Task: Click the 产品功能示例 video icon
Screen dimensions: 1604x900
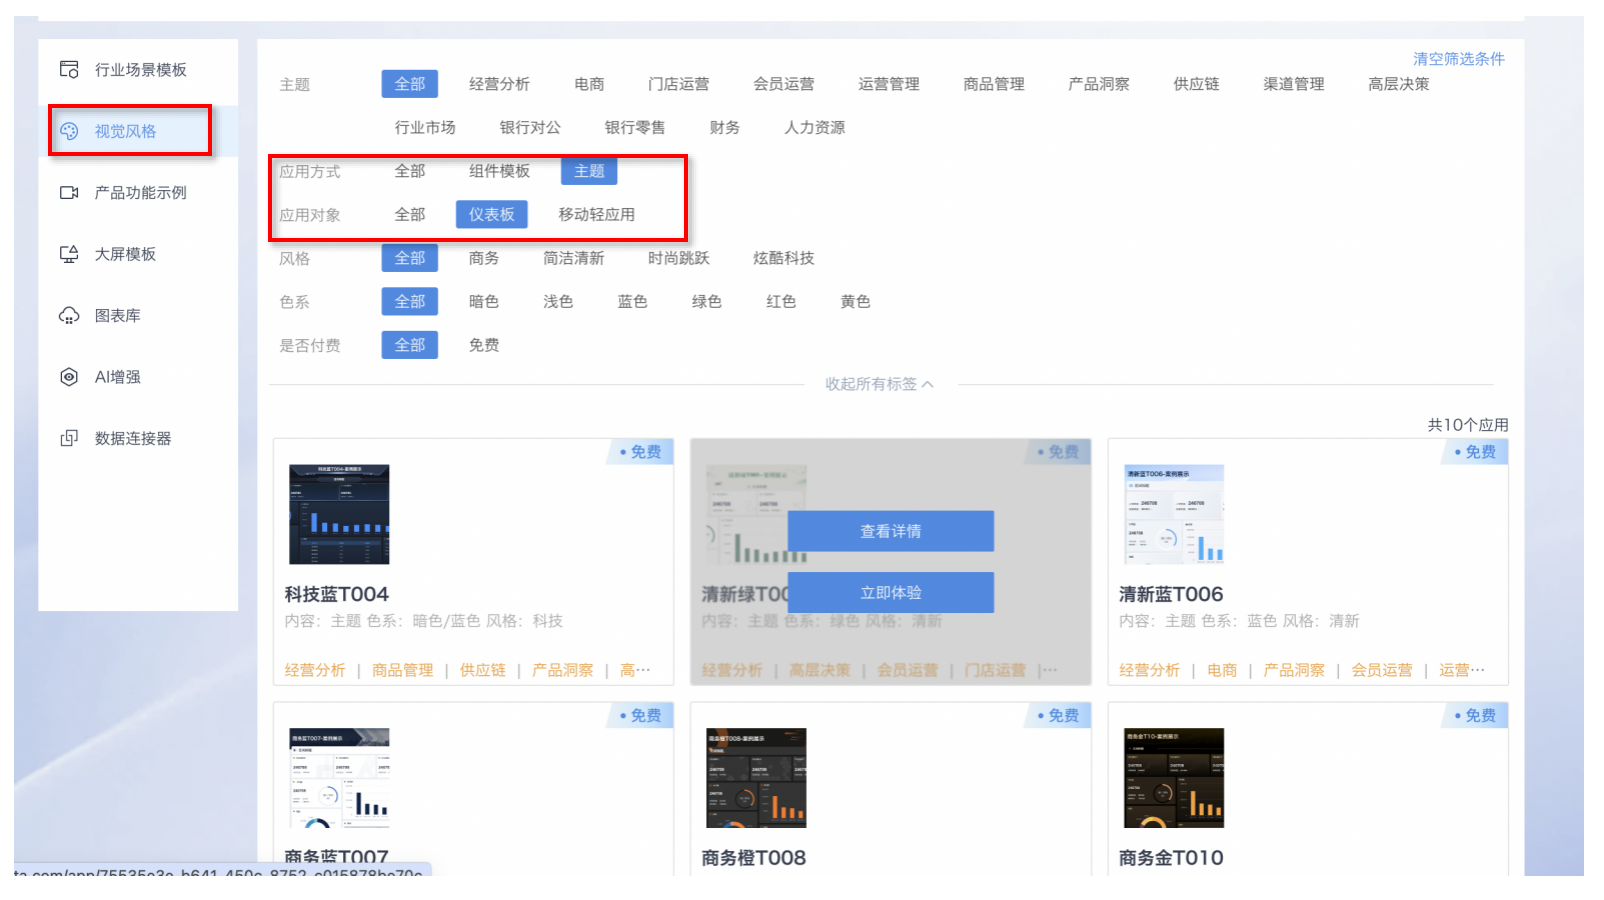Action: pyautogui.click(x=69, y=193)
